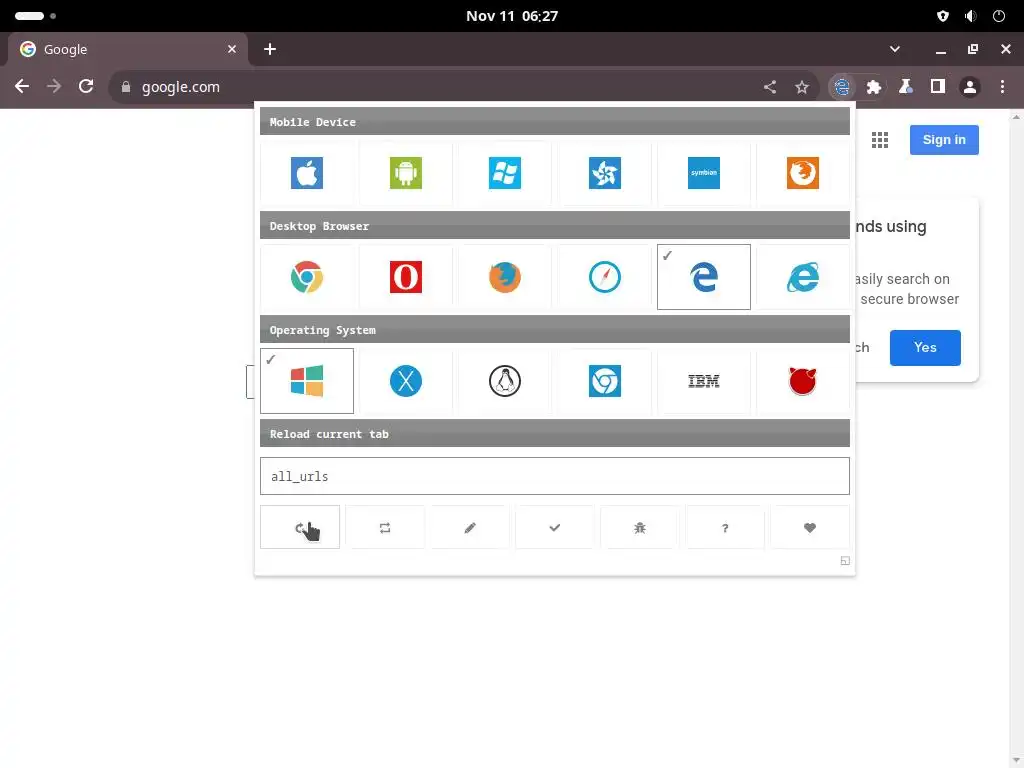Viewport: 1024px width, 768px height.
Task: Click the user-agent switcher extension toolbar icon
Action: [x=842, y=87]
